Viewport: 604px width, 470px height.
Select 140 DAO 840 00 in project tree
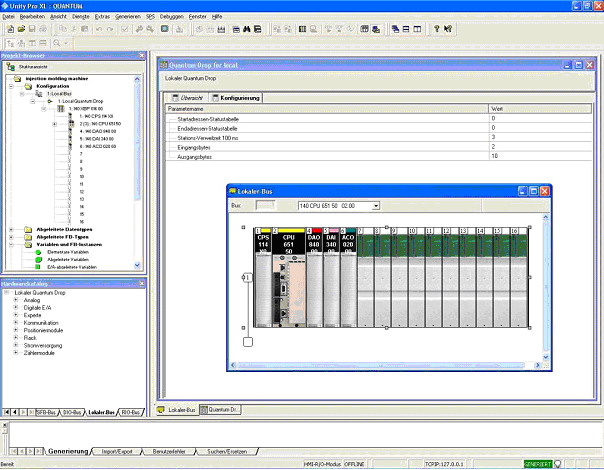98,131
